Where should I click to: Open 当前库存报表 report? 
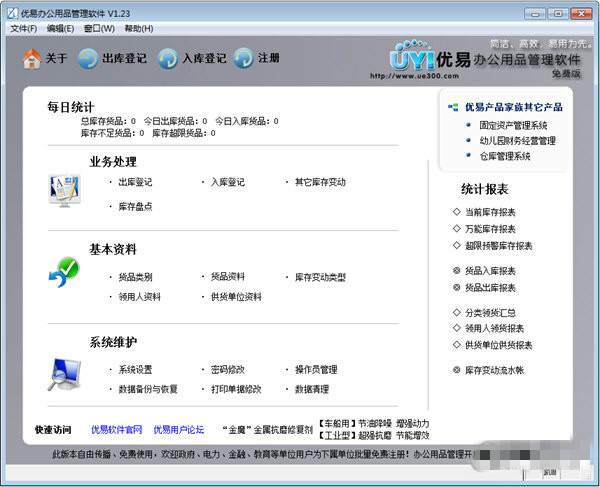coord(490,212)
